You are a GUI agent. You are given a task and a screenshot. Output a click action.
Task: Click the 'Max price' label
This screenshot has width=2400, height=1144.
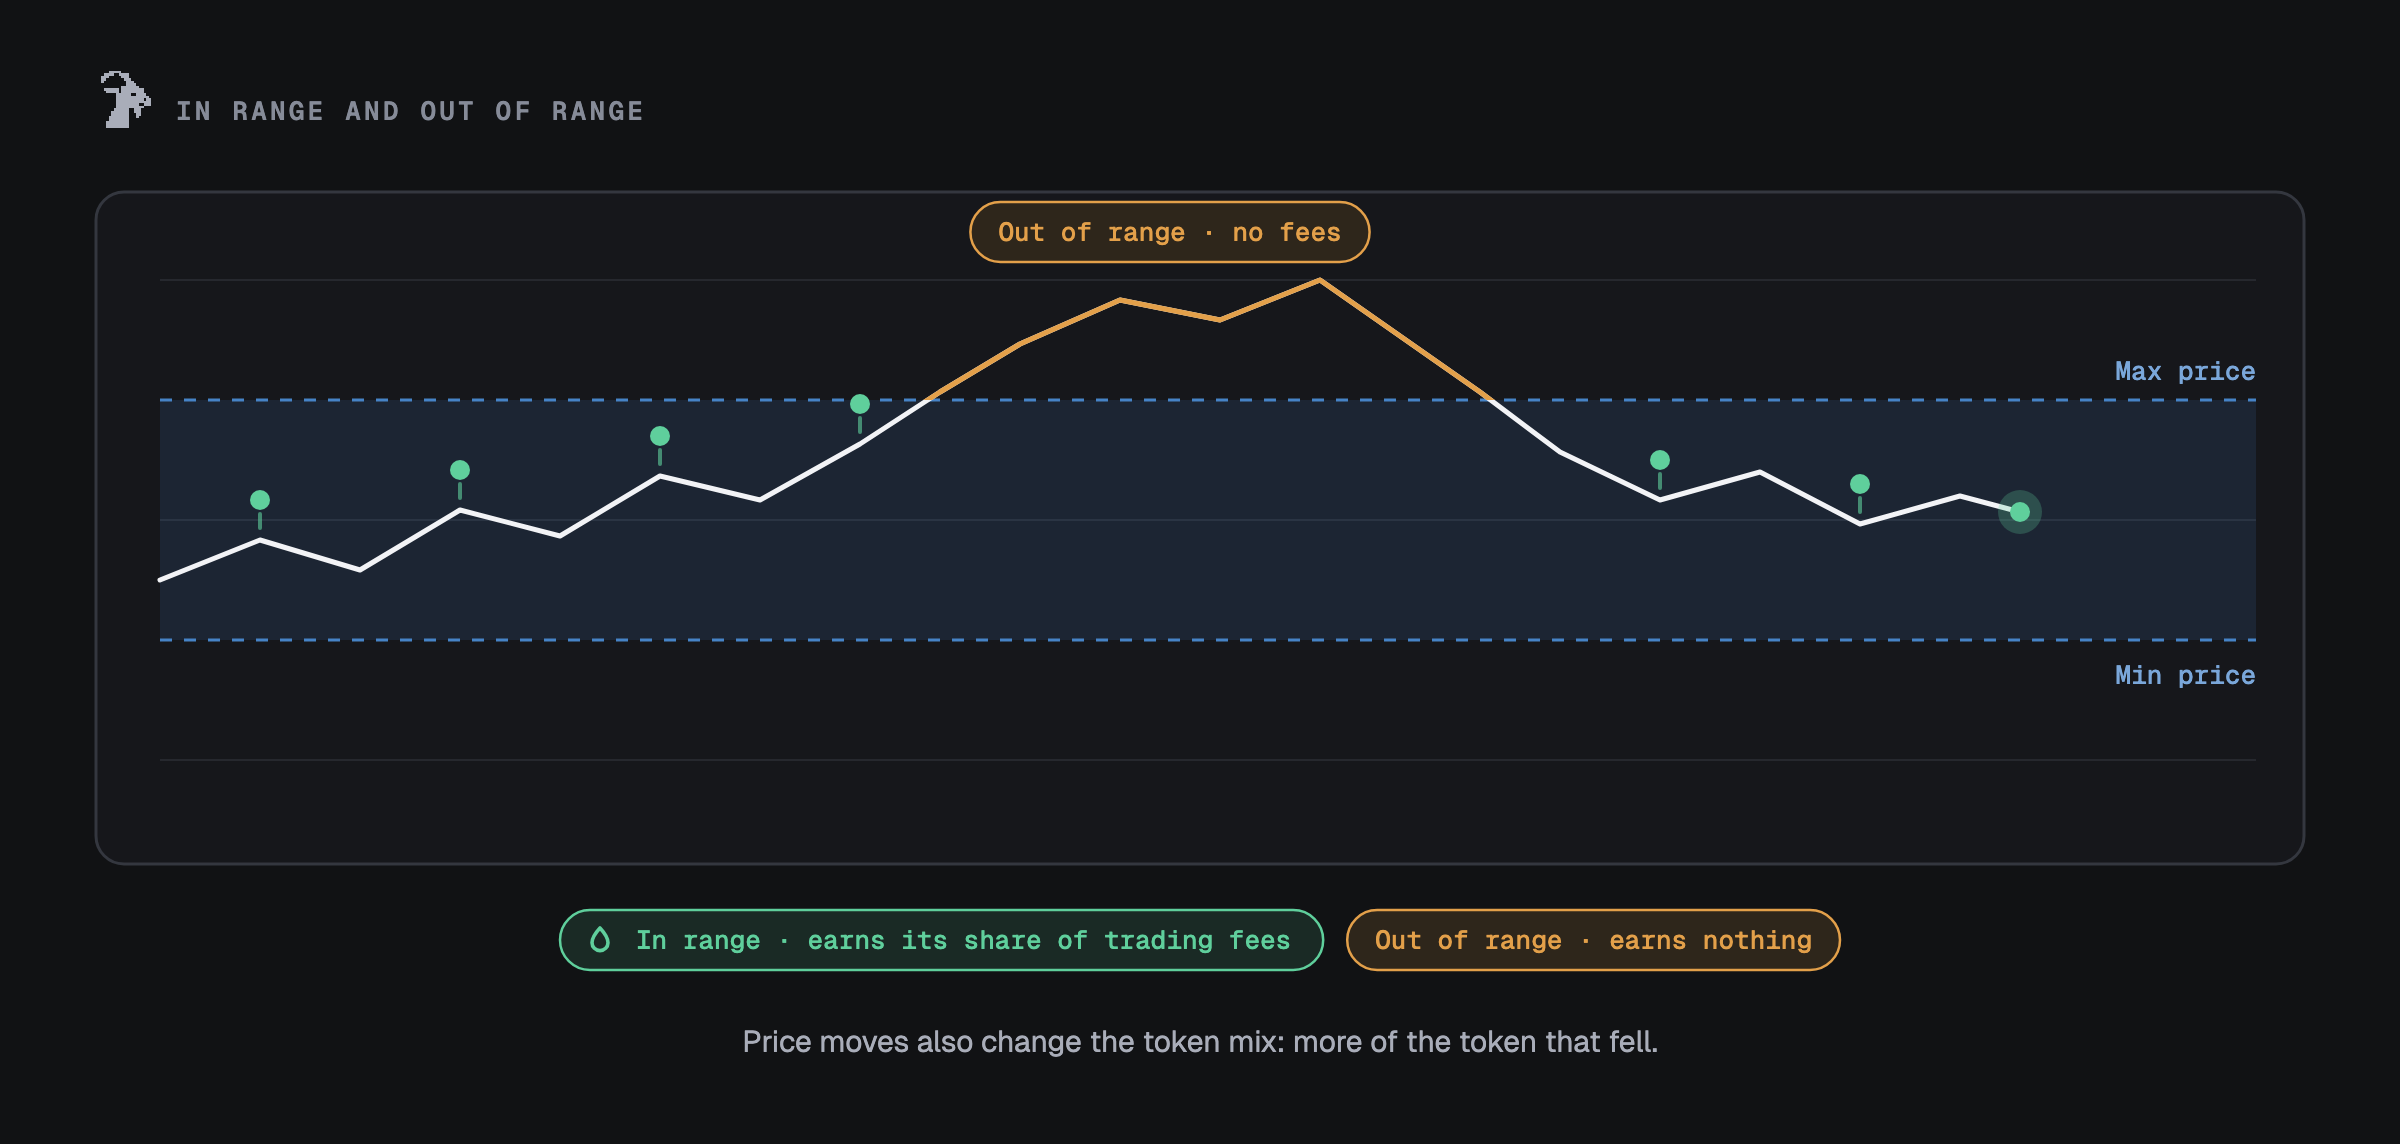2184,371
